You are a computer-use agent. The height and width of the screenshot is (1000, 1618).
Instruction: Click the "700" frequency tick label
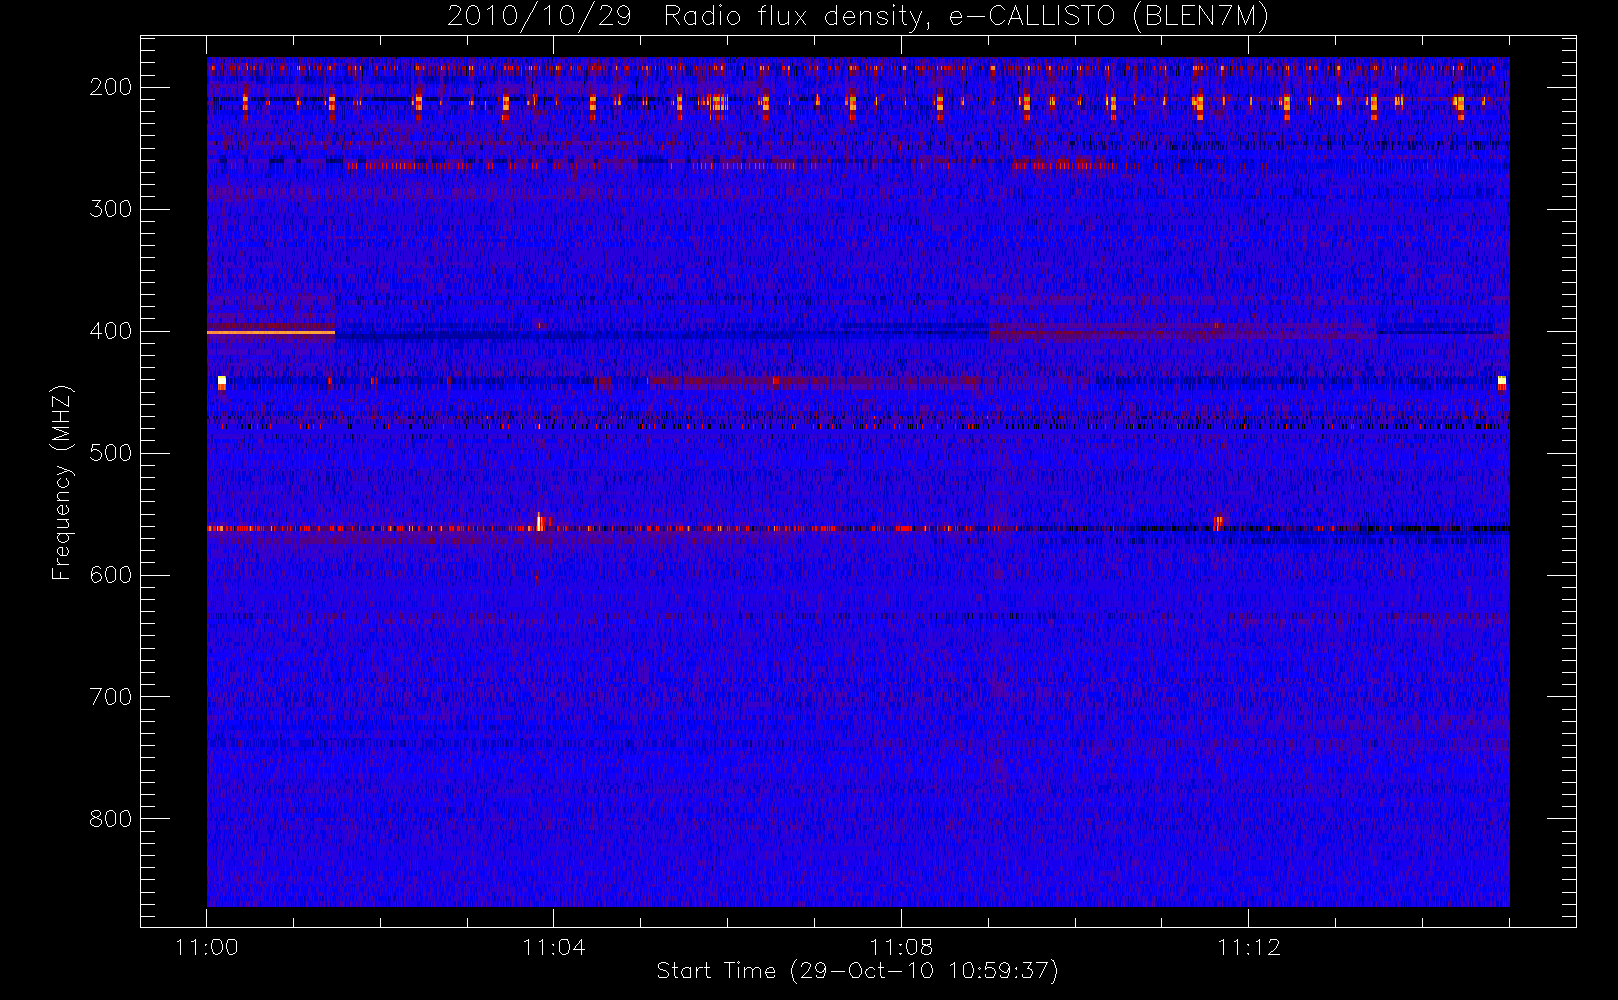pos(111,697)
